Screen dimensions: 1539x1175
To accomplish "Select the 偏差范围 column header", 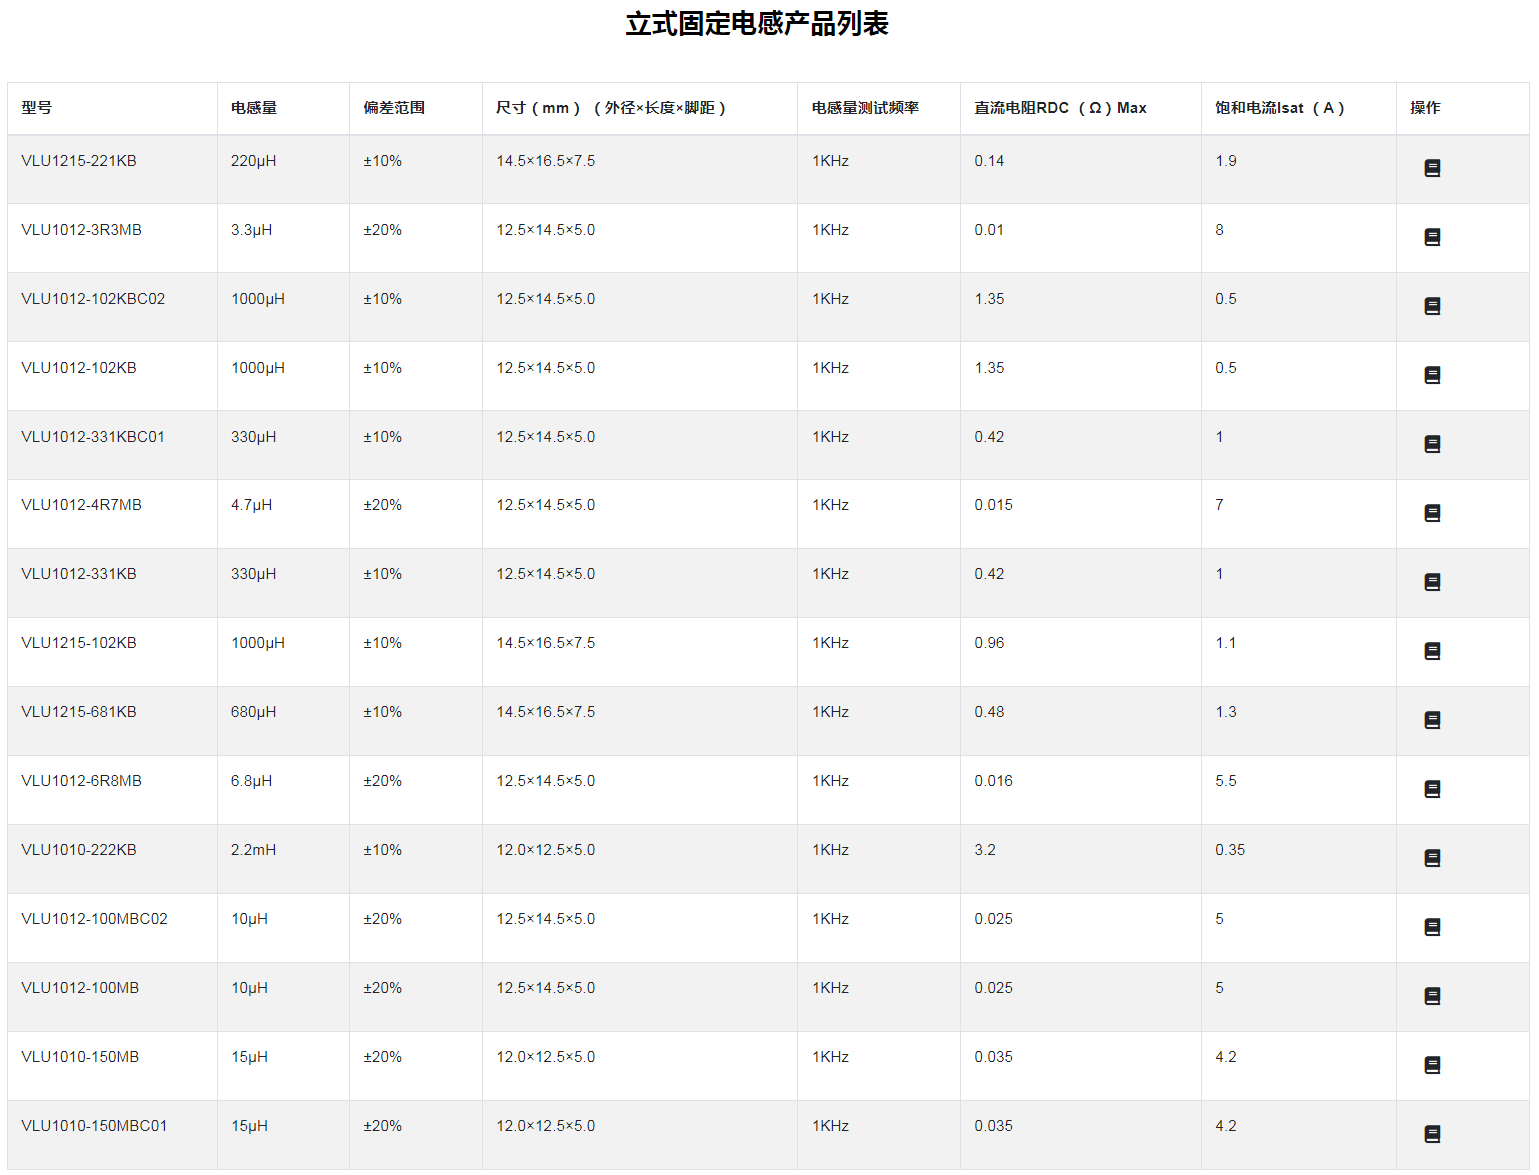I will click(x=394, y=108).
